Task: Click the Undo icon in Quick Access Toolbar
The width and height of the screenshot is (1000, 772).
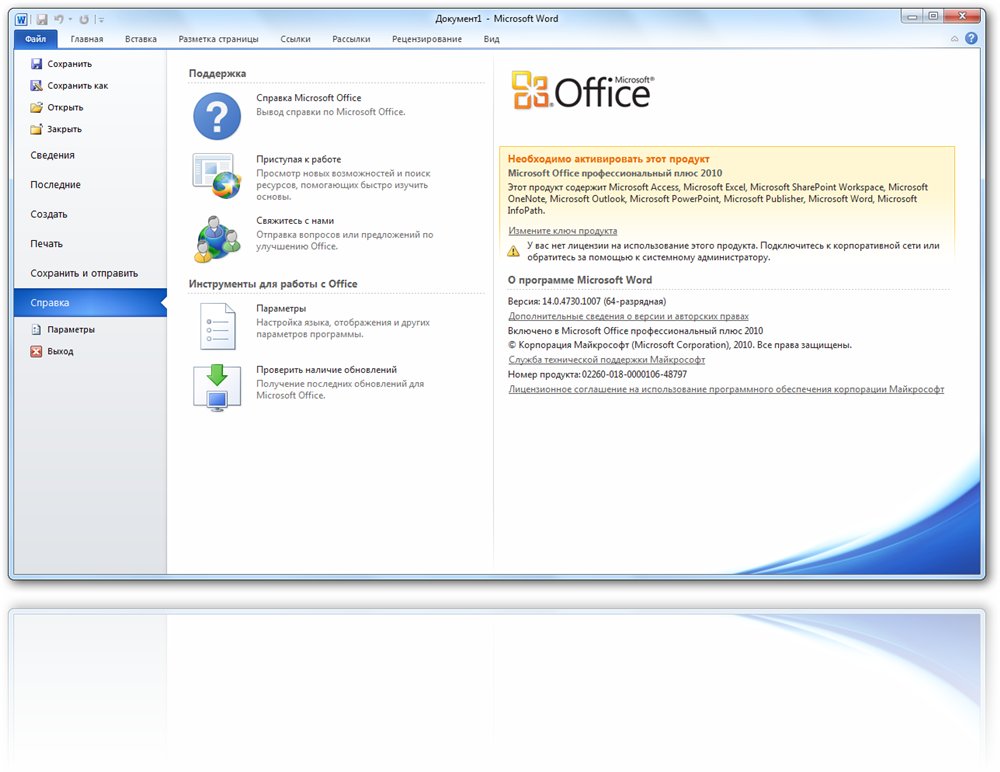Action: coord(59,19)
